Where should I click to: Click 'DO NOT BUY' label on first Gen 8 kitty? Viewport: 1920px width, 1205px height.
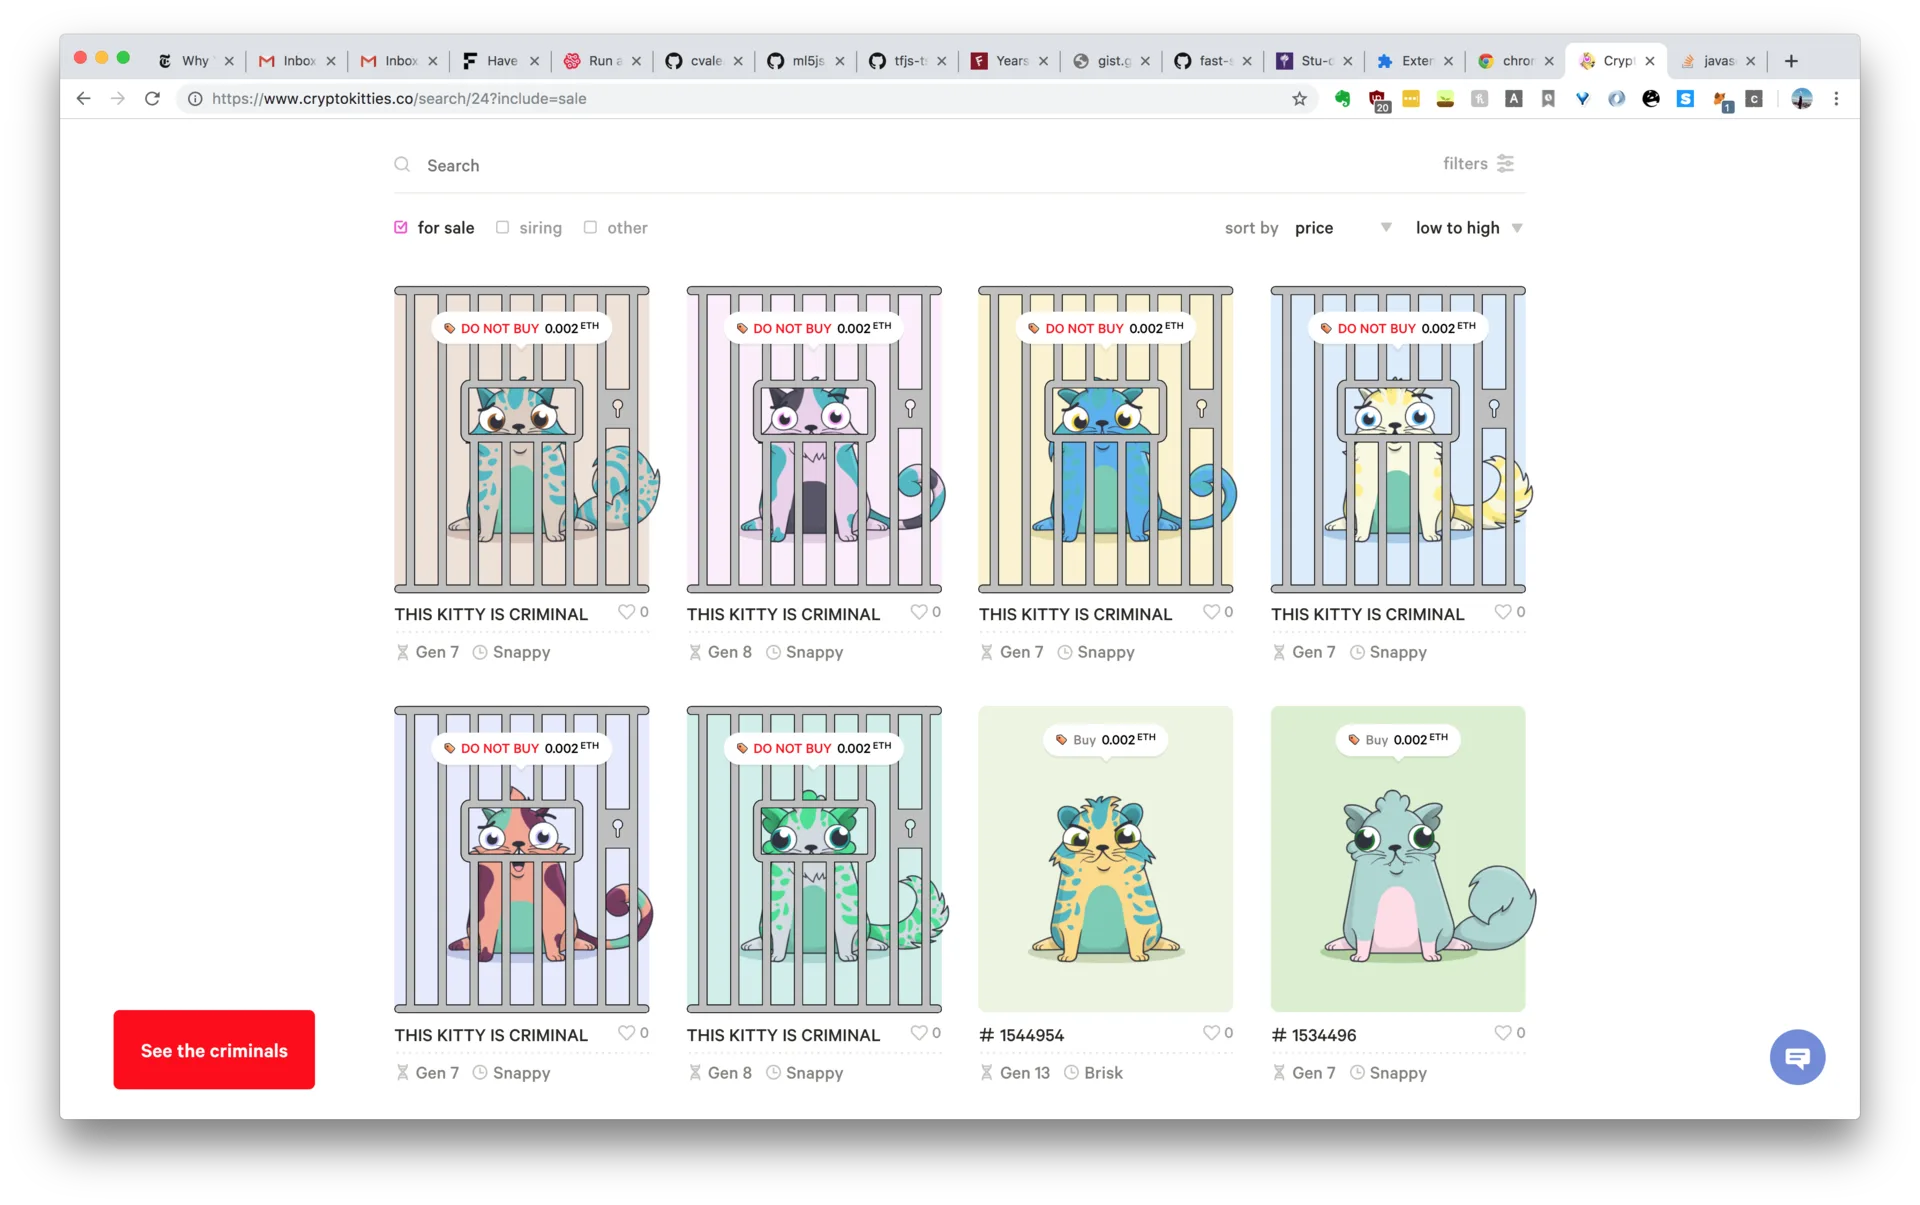(x=813, y=328)
